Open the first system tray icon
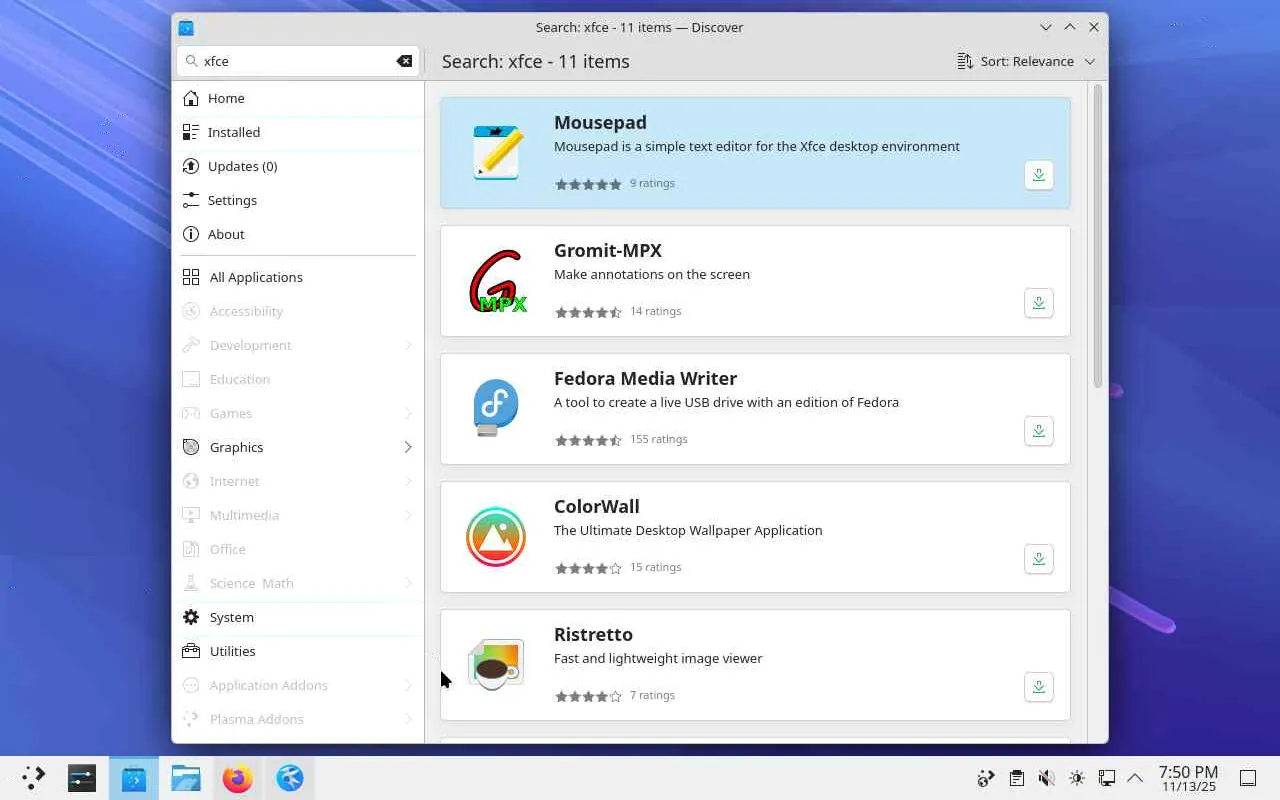 click(x=986, y=778)
